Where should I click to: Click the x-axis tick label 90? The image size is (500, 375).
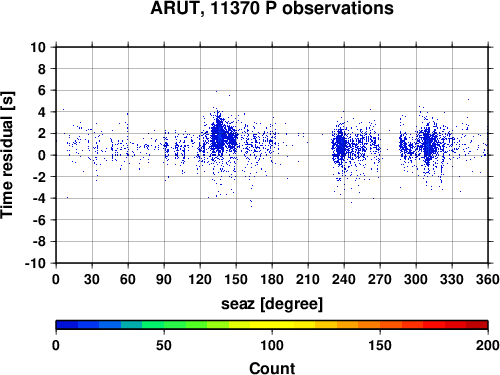click(164, 279)
